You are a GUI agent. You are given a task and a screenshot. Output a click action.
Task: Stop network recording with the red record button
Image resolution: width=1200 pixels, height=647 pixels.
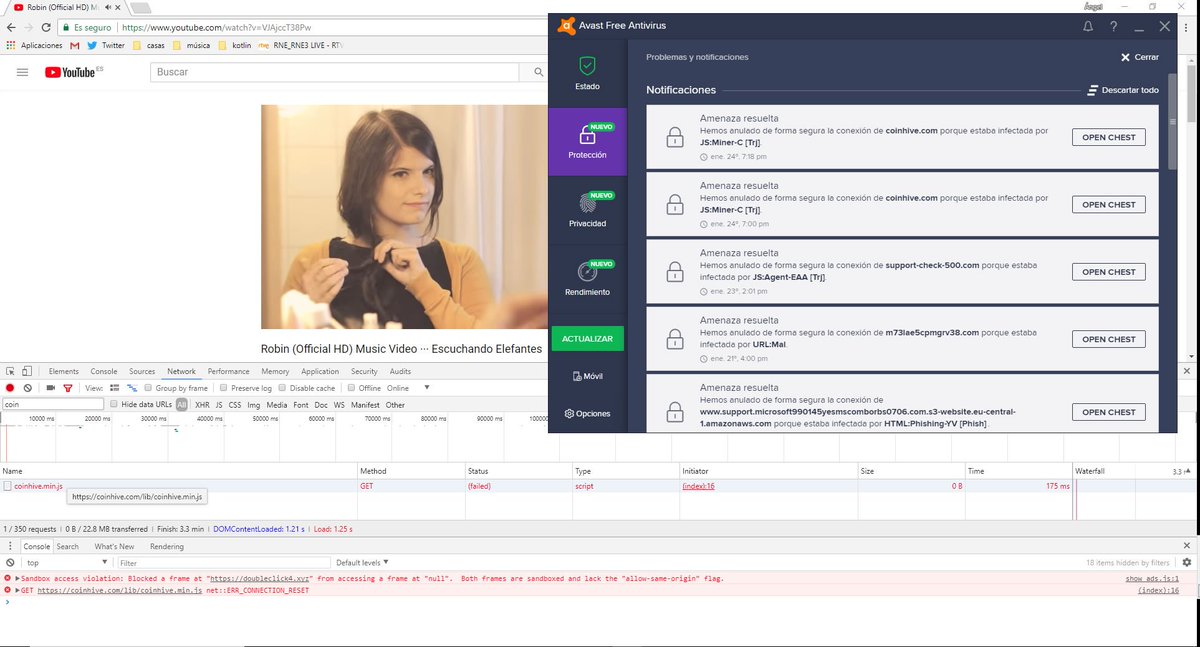click(x=10, y=388)
